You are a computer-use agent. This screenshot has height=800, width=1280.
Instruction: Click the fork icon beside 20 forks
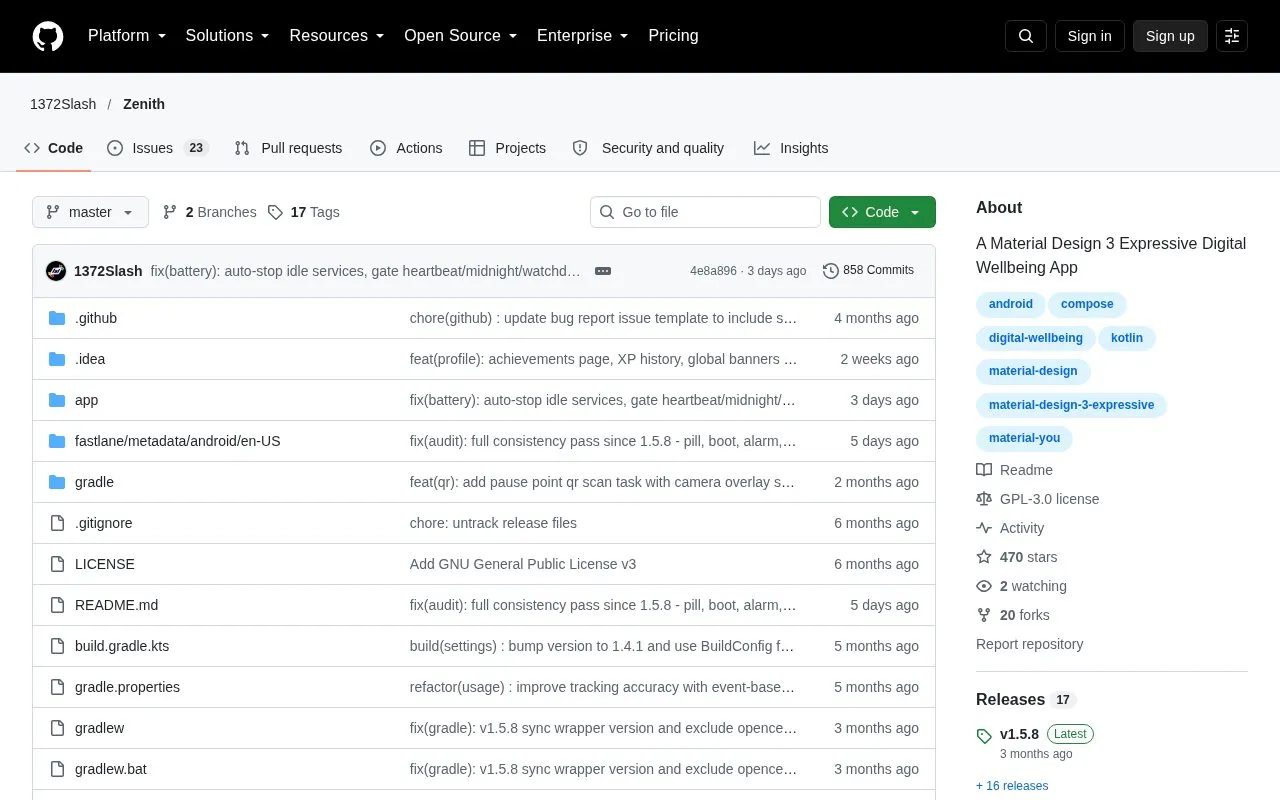[984, 615]
